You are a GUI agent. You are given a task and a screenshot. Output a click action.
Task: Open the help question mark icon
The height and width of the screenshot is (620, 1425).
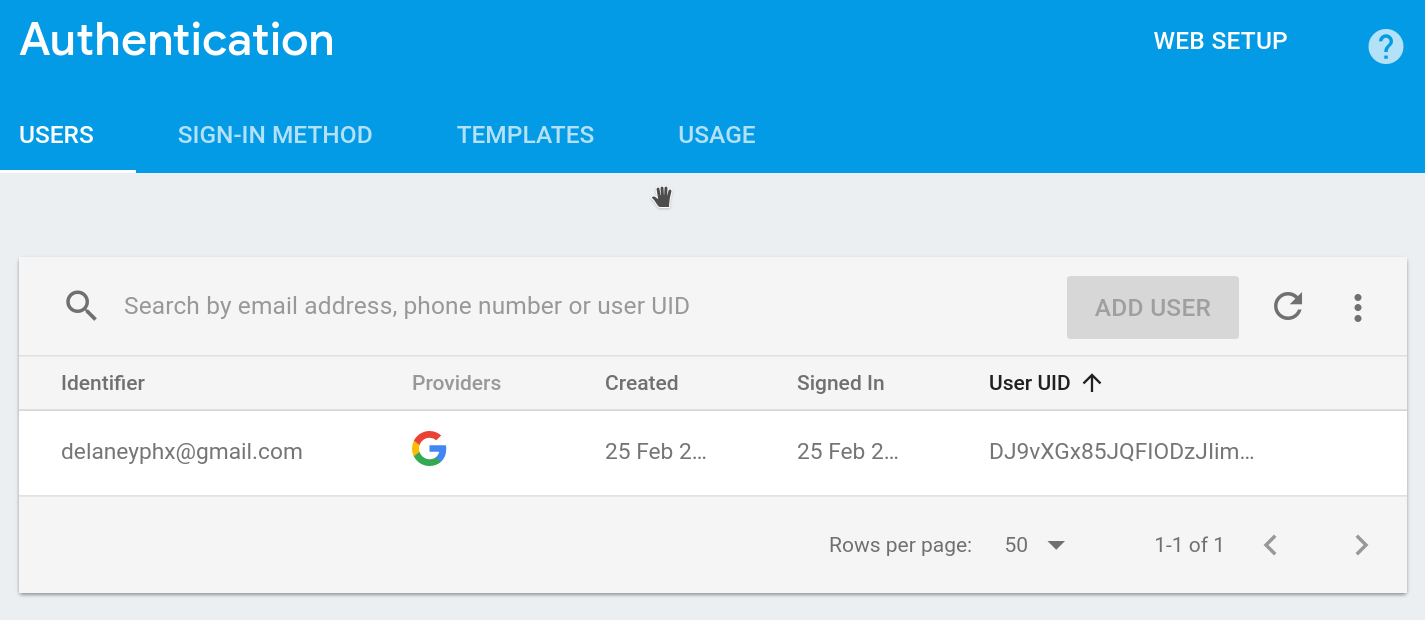coord(1385,47)
